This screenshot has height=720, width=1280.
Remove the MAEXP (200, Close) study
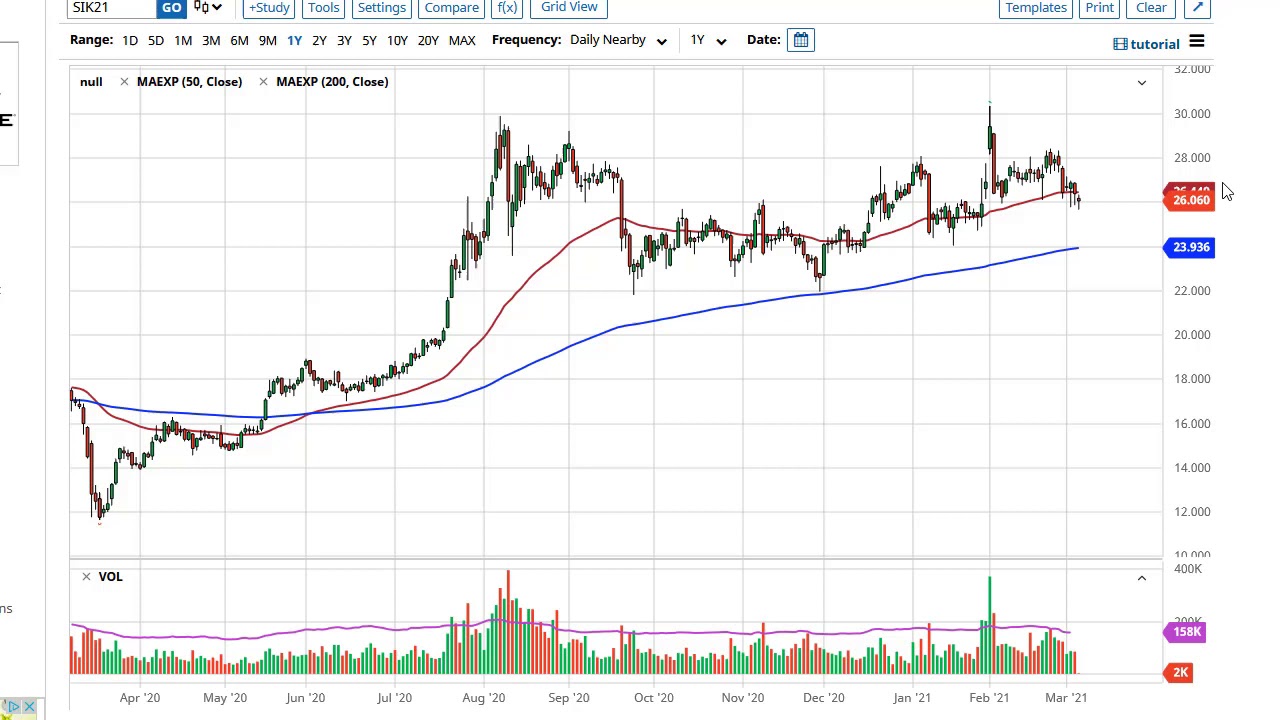(263, 82)
